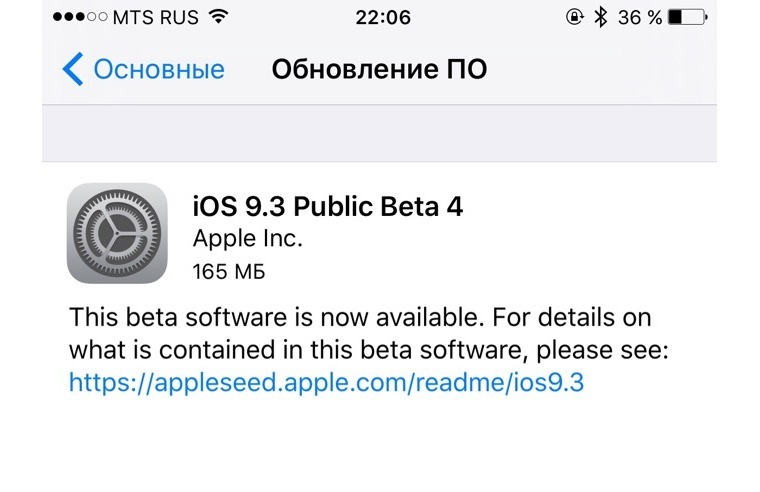Tap the rotation lock icon
760x492 pixels.
click(575, 17)
